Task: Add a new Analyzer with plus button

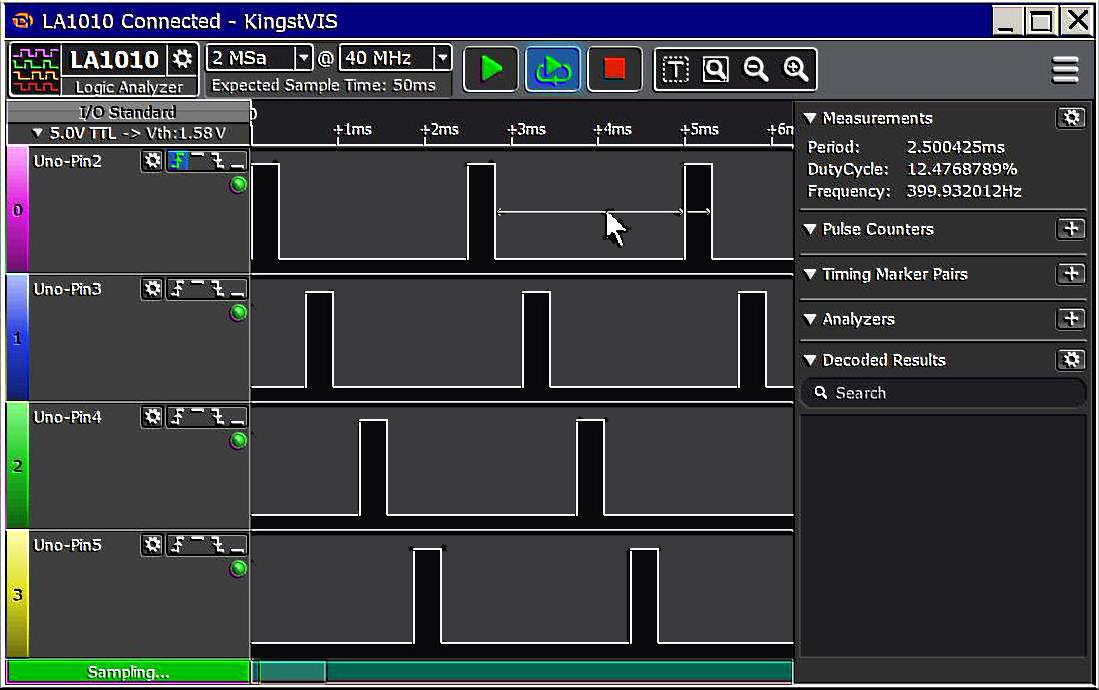Action: 1071,319
